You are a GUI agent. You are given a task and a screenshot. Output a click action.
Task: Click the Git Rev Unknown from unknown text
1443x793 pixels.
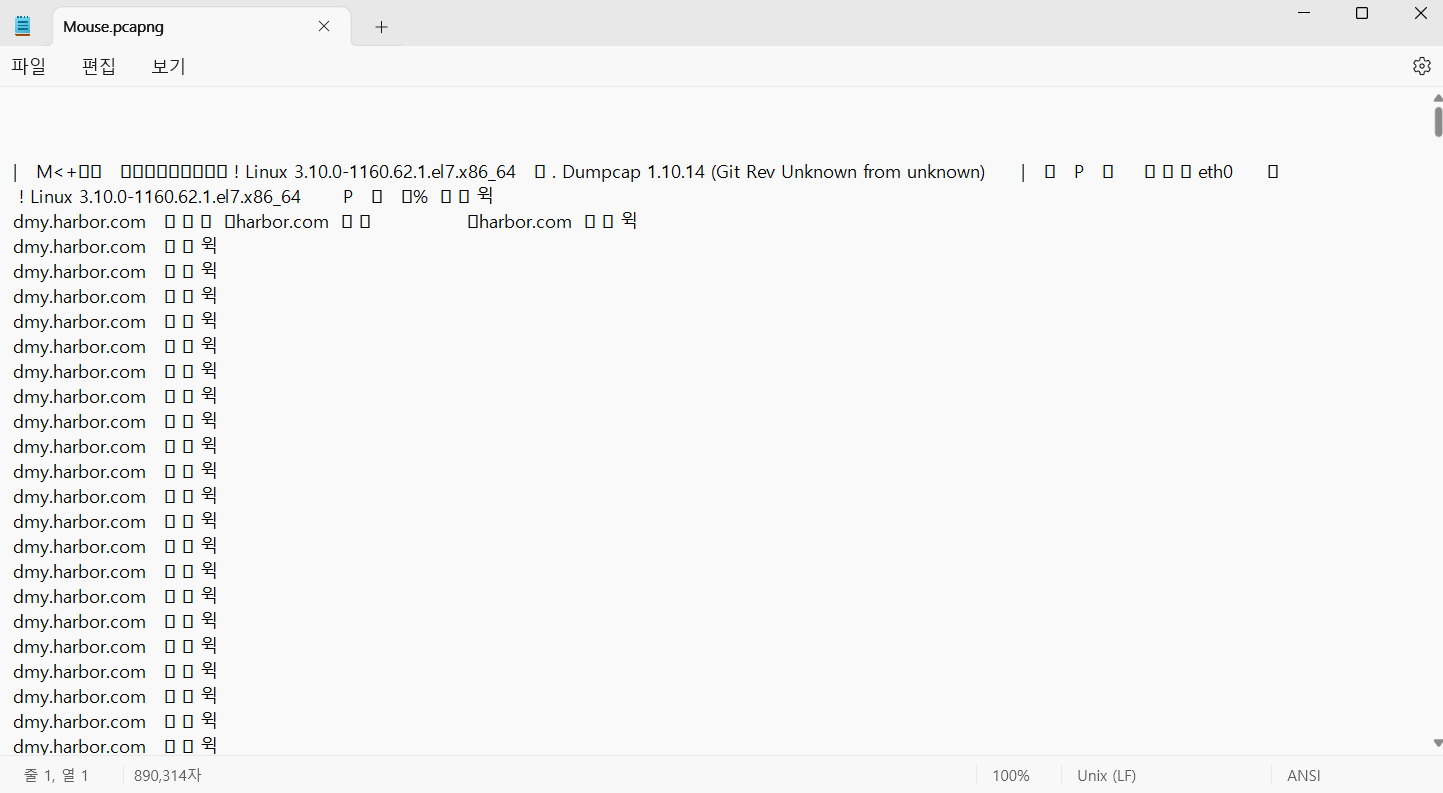[848, 172]
